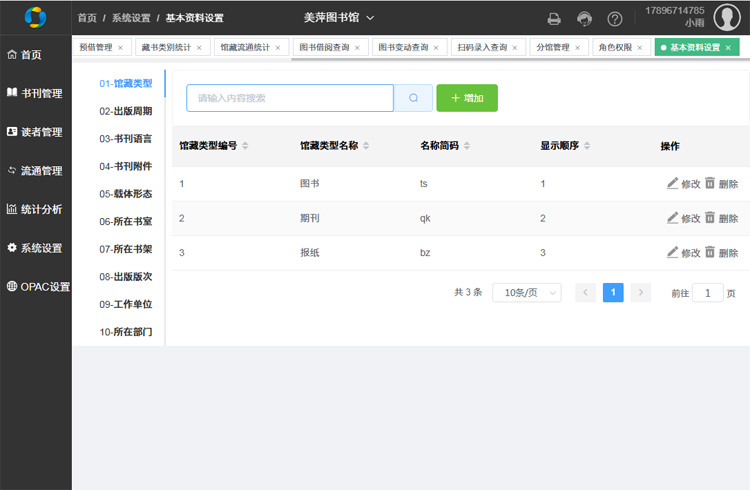750x490 pixels.
Task: Click the search input field
Action: click(x=290, y=98)
